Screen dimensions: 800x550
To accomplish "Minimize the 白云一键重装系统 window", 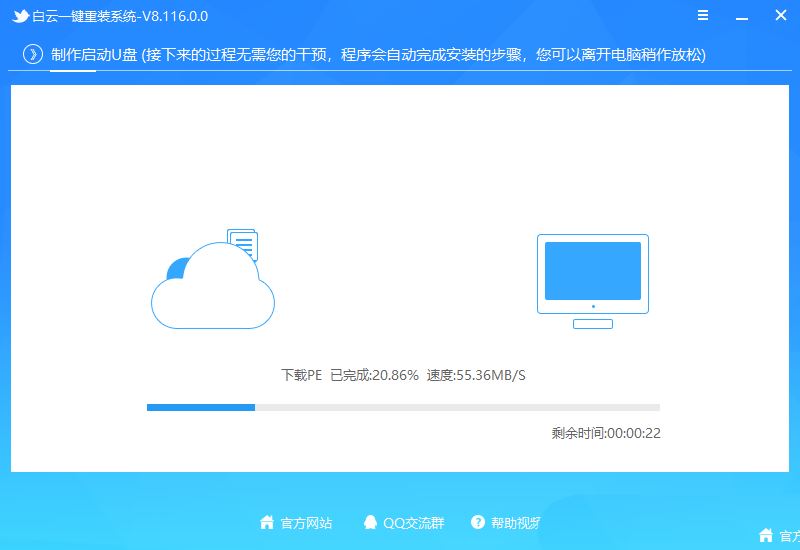I will tap(742, 19).
